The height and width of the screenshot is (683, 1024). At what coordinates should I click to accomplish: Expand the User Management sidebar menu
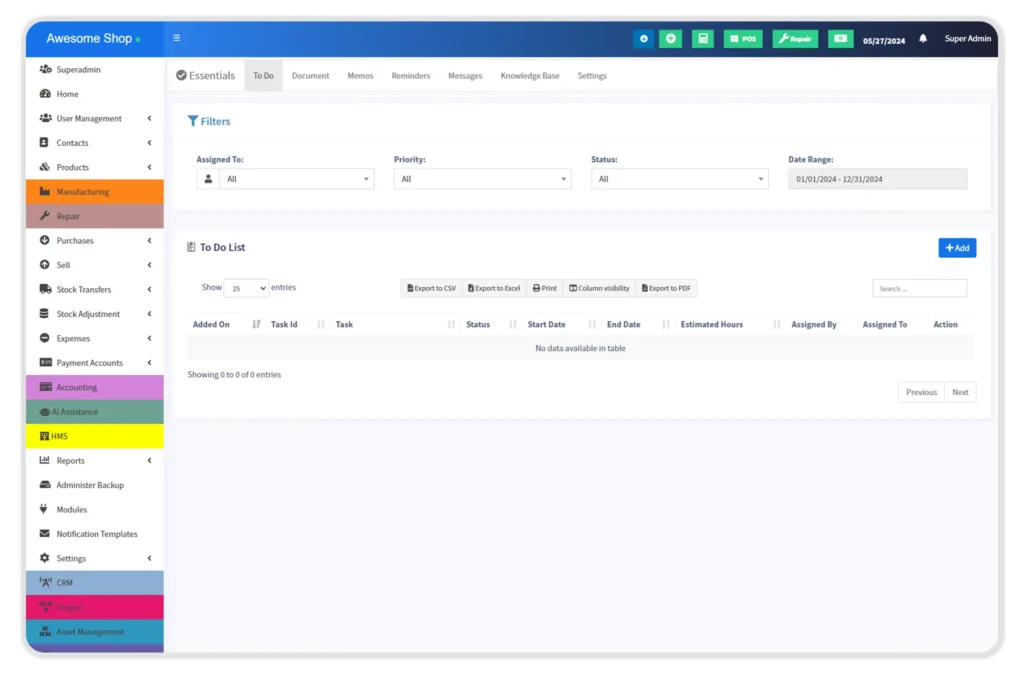click(89, 119)
